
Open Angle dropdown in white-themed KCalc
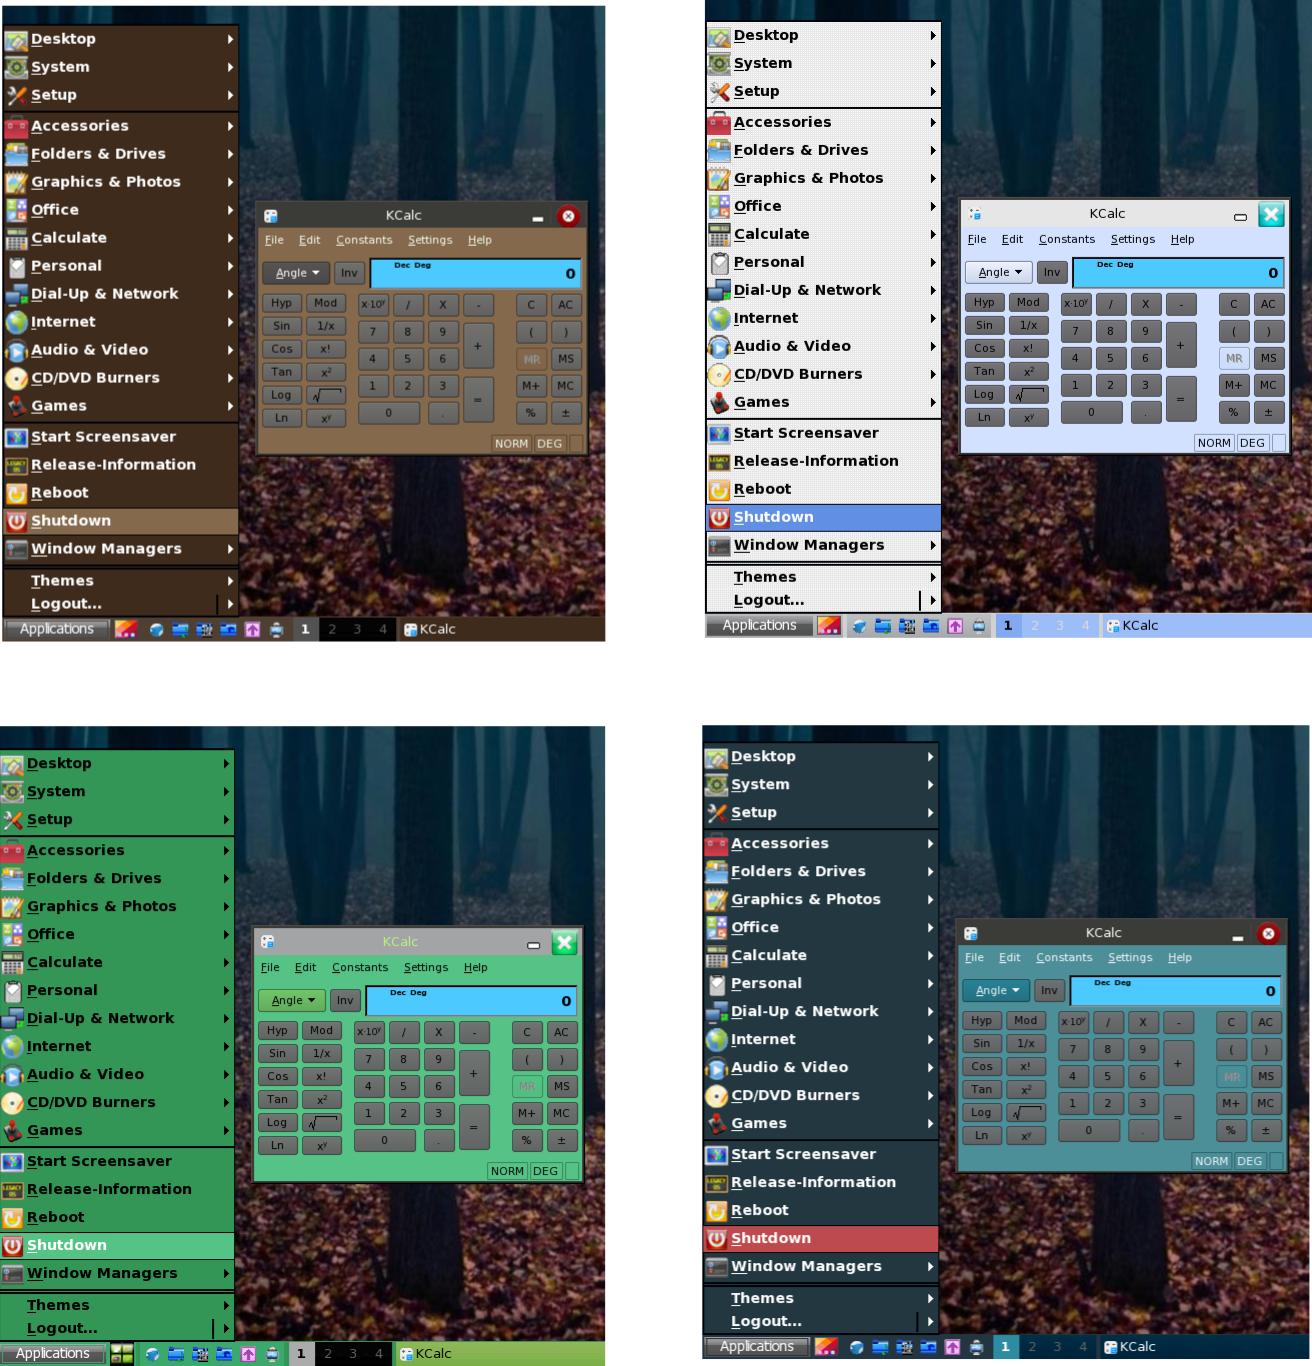click(999, 272)
